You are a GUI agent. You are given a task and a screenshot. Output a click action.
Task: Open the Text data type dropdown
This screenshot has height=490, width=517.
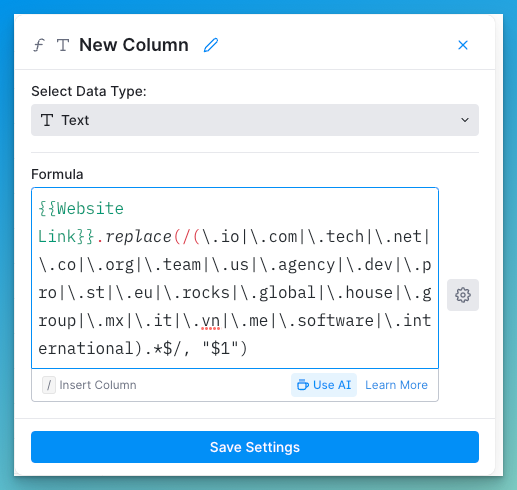(255, 120)
